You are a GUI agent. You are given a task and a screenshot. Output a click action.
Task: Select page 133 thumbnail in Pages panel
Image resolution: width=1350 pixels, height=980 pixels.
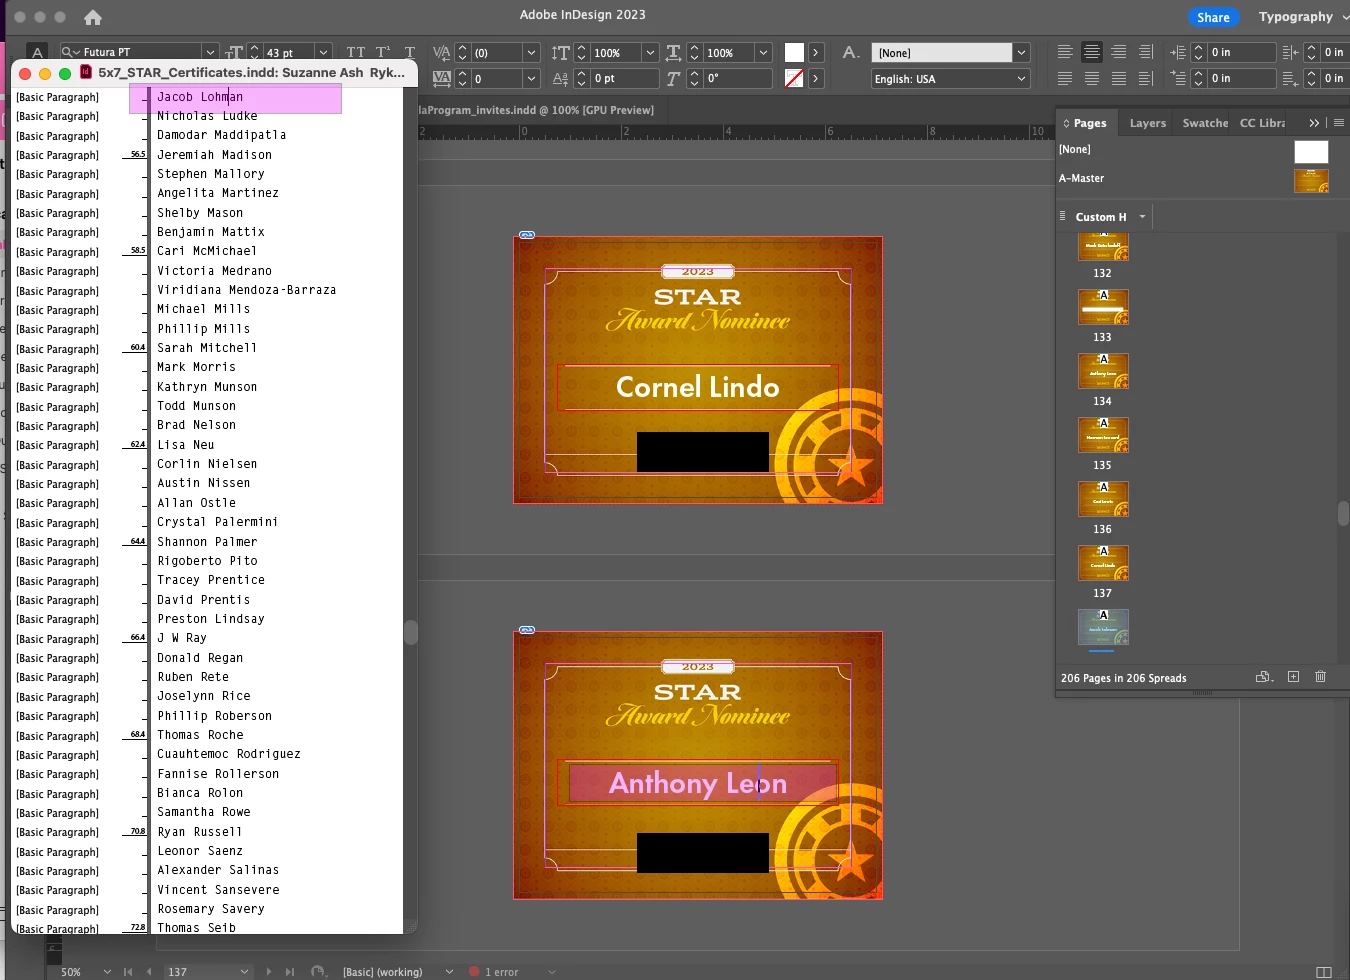1103,306
